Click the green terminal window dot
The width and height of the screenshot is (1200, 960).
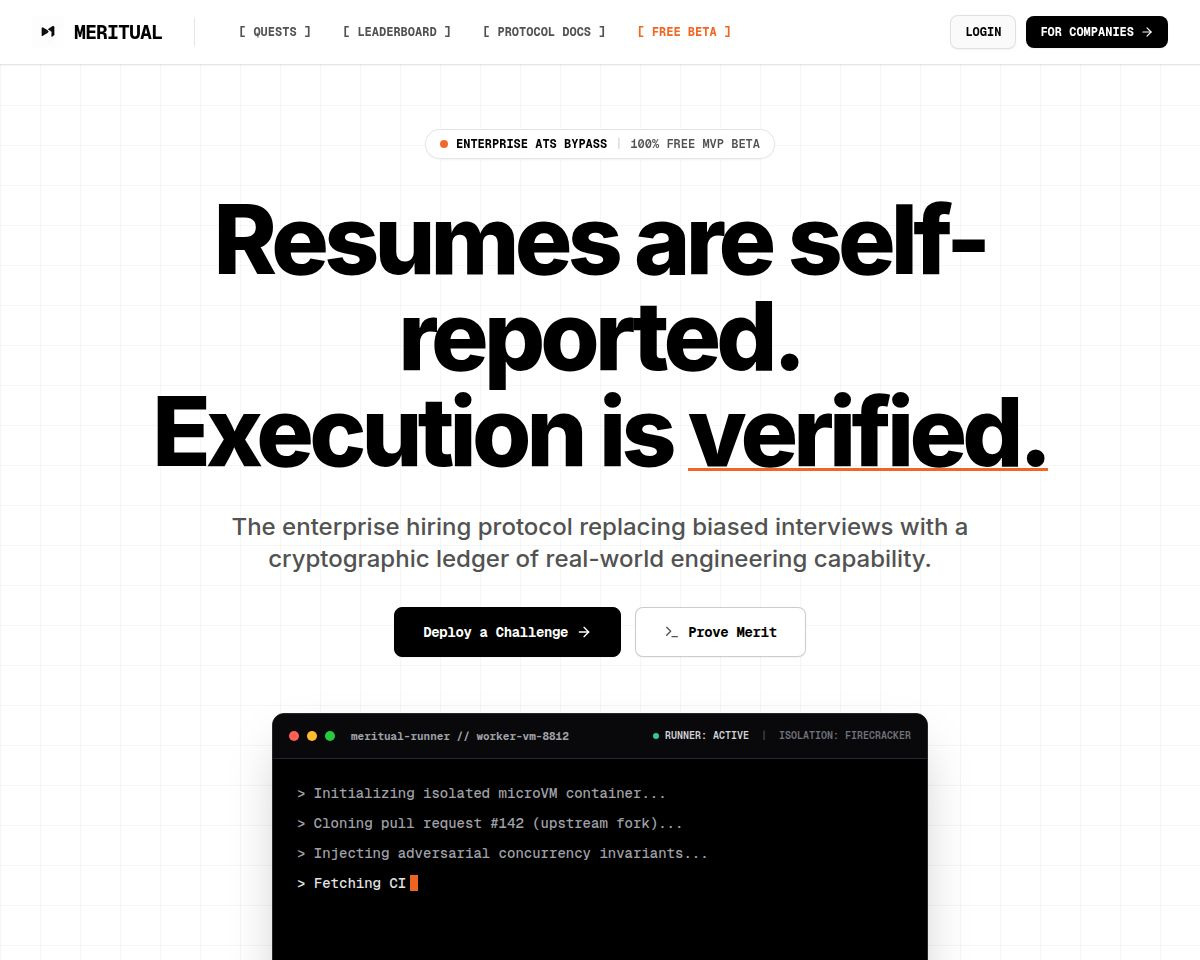pos(330,736)
